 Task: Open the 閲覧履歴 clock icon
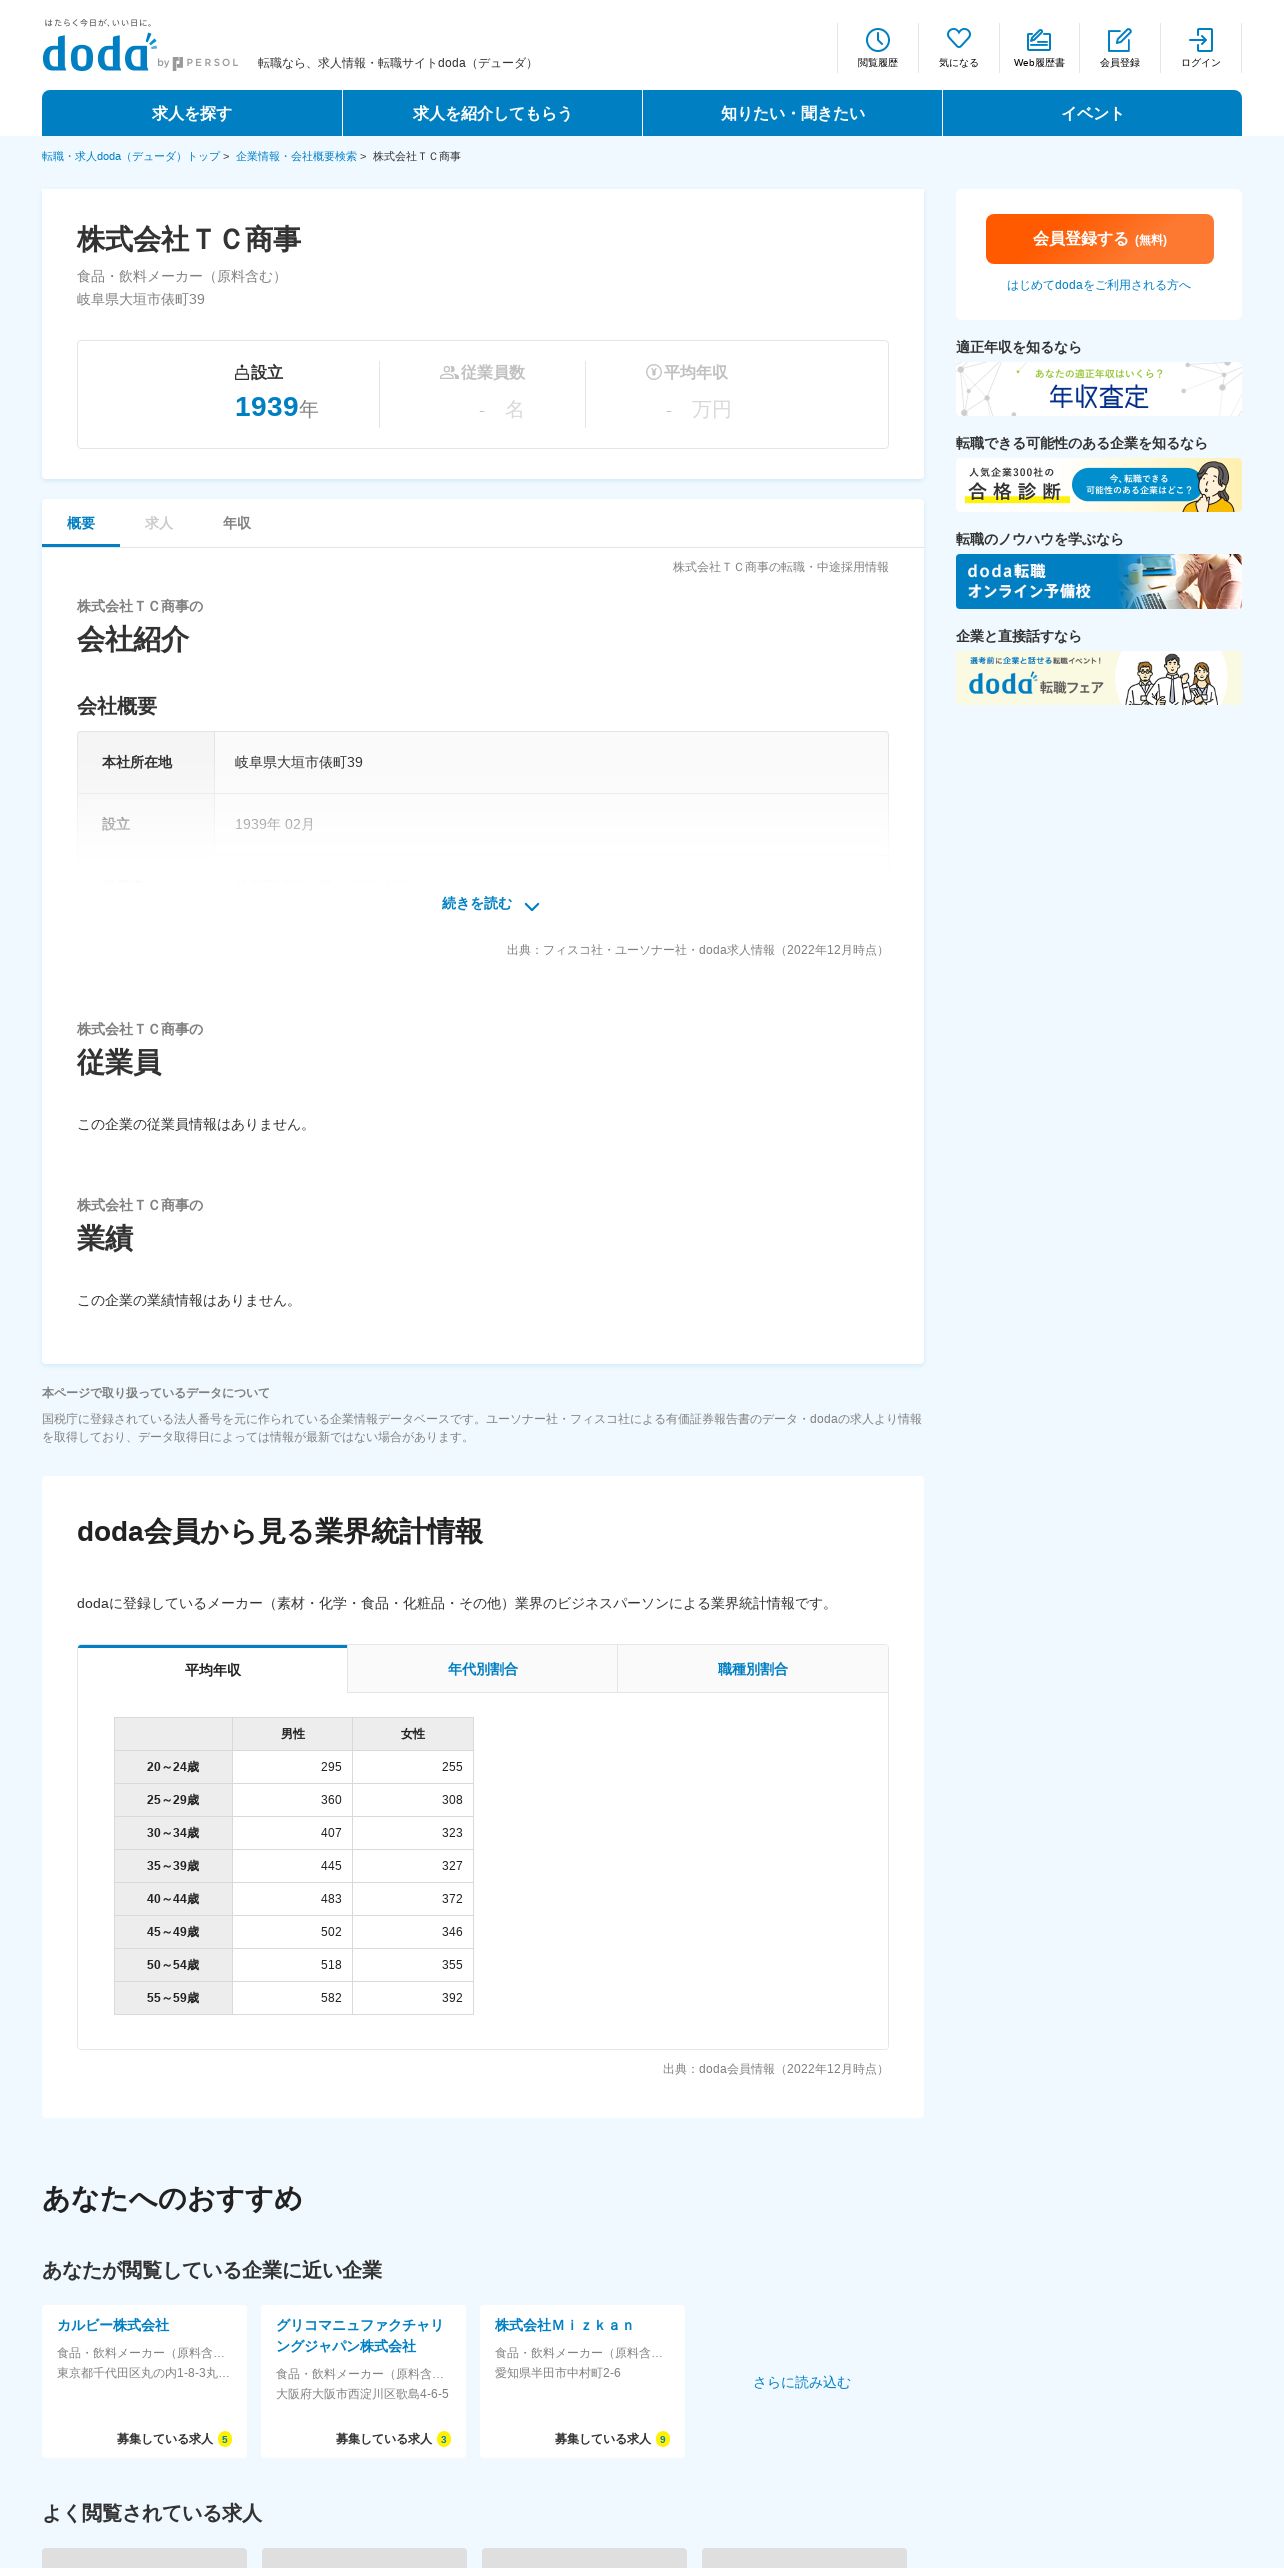(877, 40)
